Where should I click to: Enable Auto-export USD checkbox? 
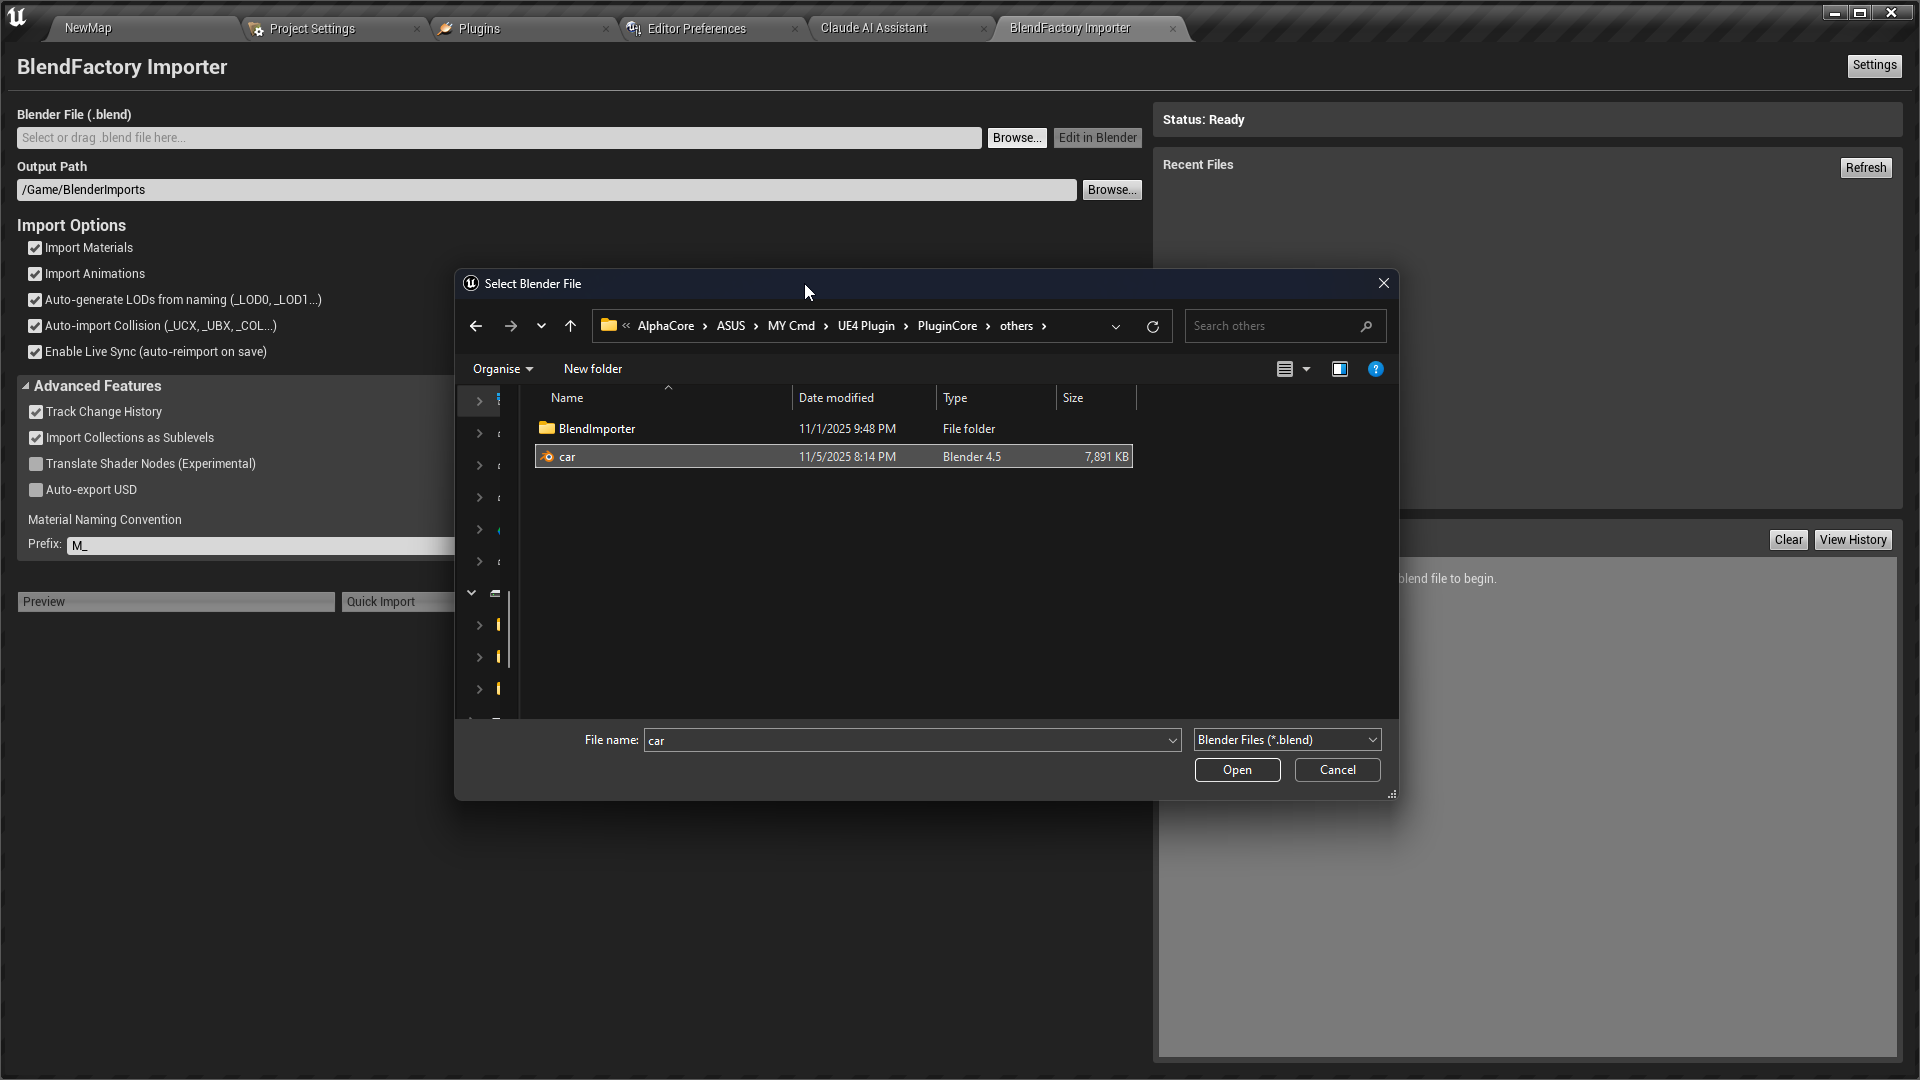(36, 490)
